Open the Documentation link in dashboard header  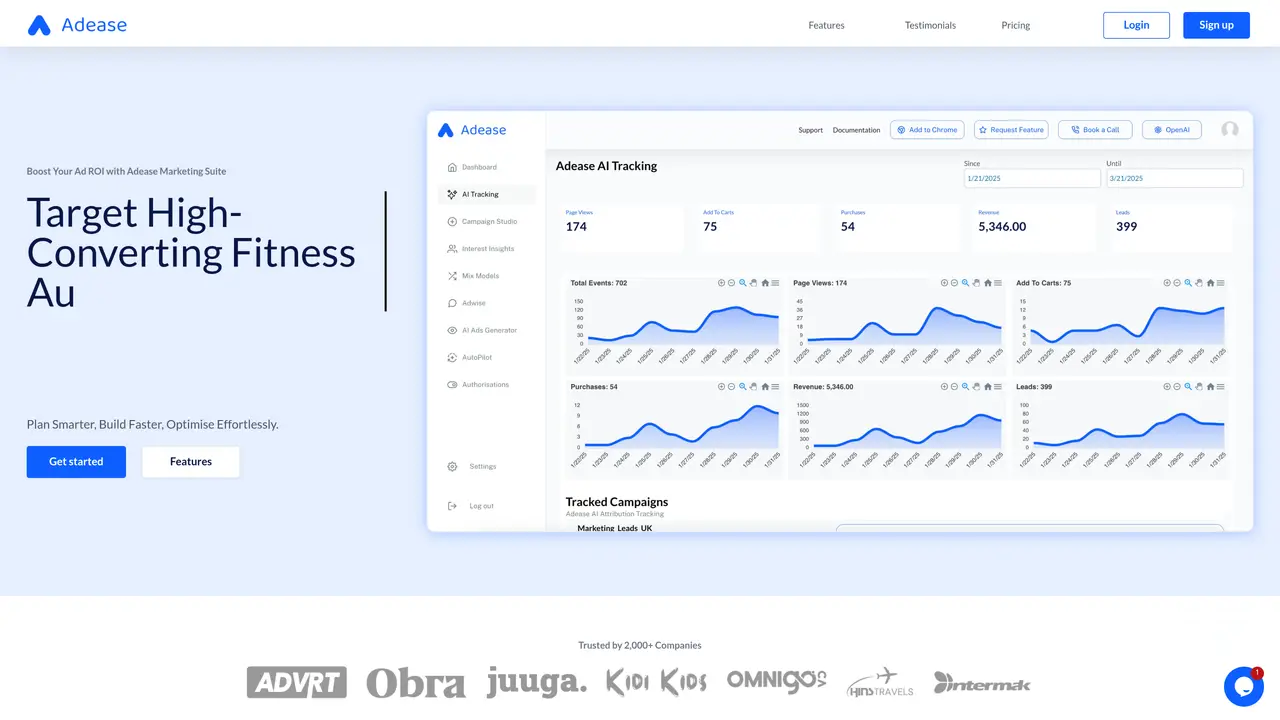point(857,130)
